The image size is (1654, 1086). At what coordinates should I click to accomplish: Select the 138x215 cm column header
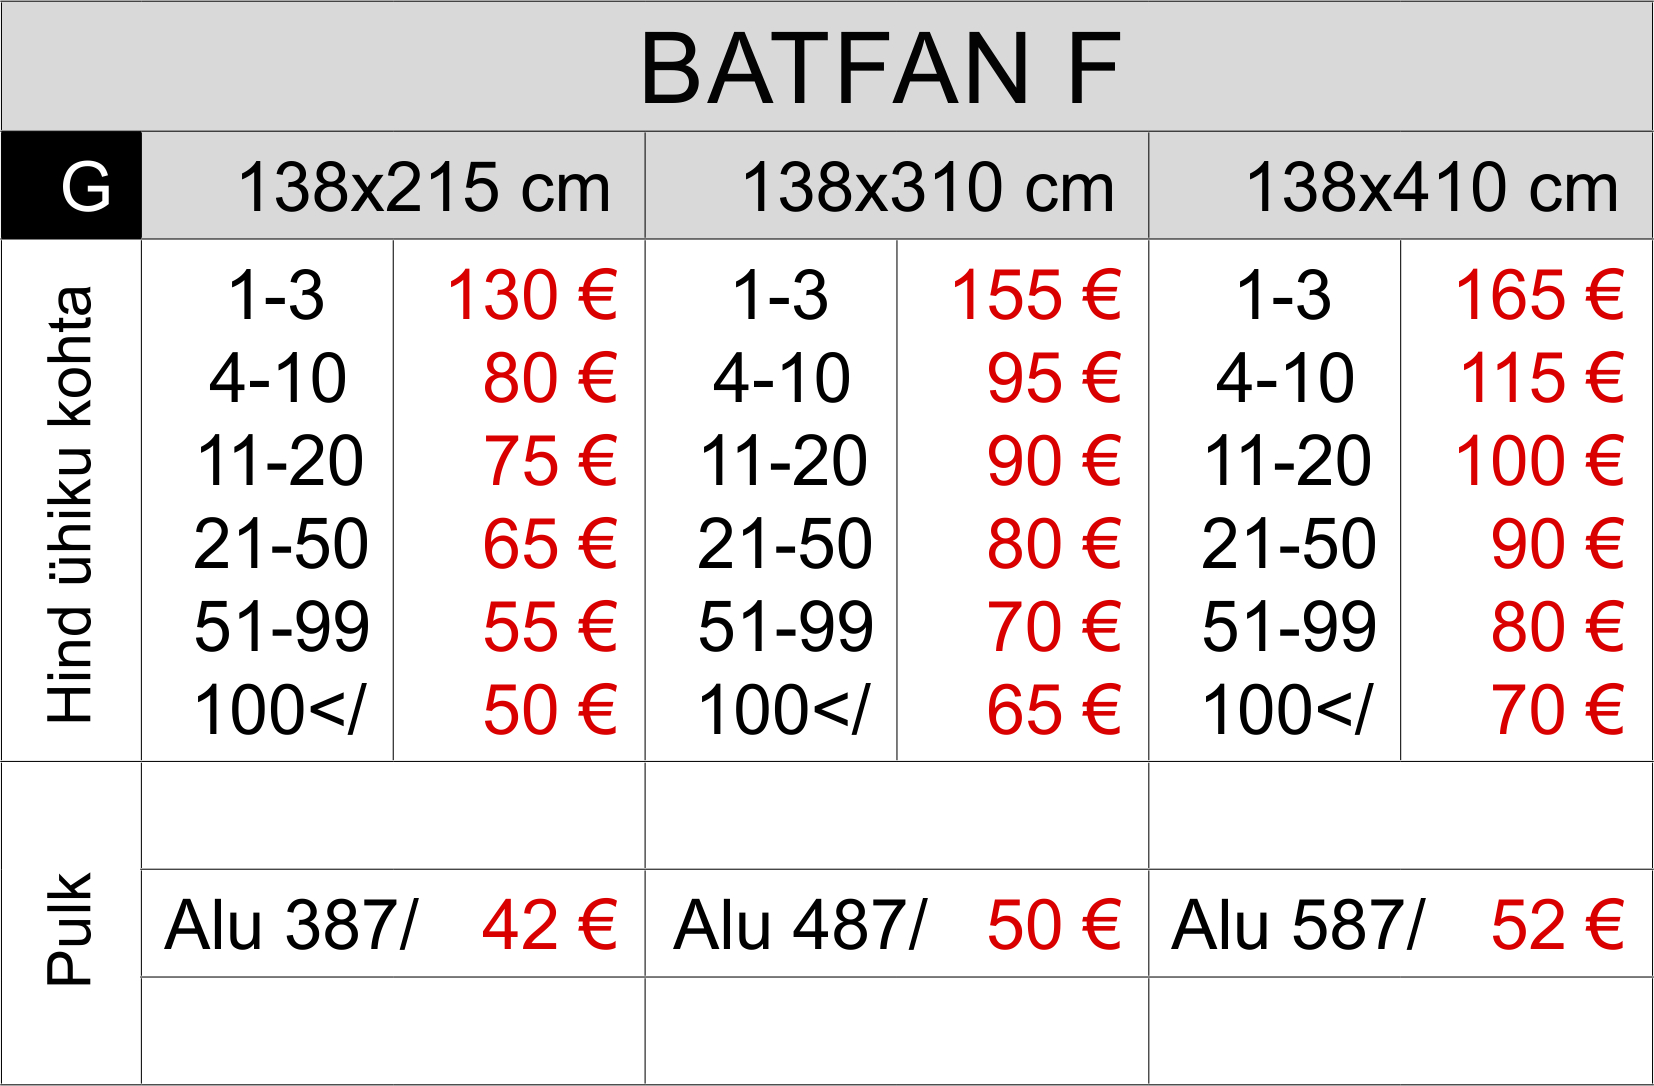(423, 187)
